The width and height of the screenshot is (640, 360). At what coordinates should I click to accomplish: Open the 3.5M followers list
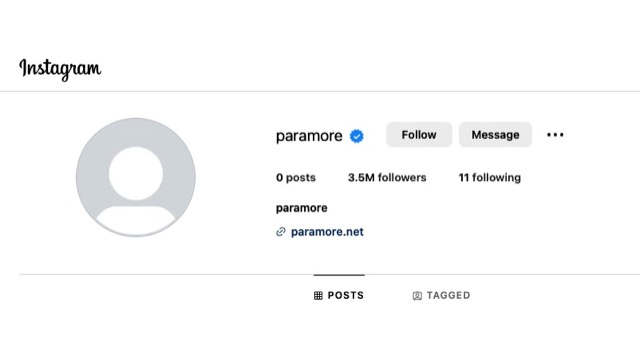pyautogui.click(x=387, y=178)
